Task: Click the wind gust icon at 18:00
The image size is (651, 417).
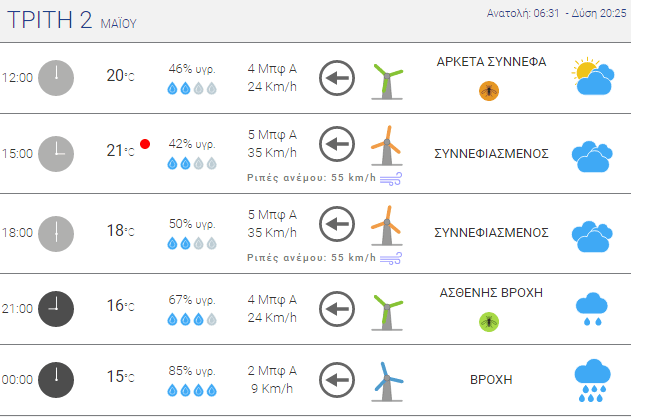Action: 391,258
